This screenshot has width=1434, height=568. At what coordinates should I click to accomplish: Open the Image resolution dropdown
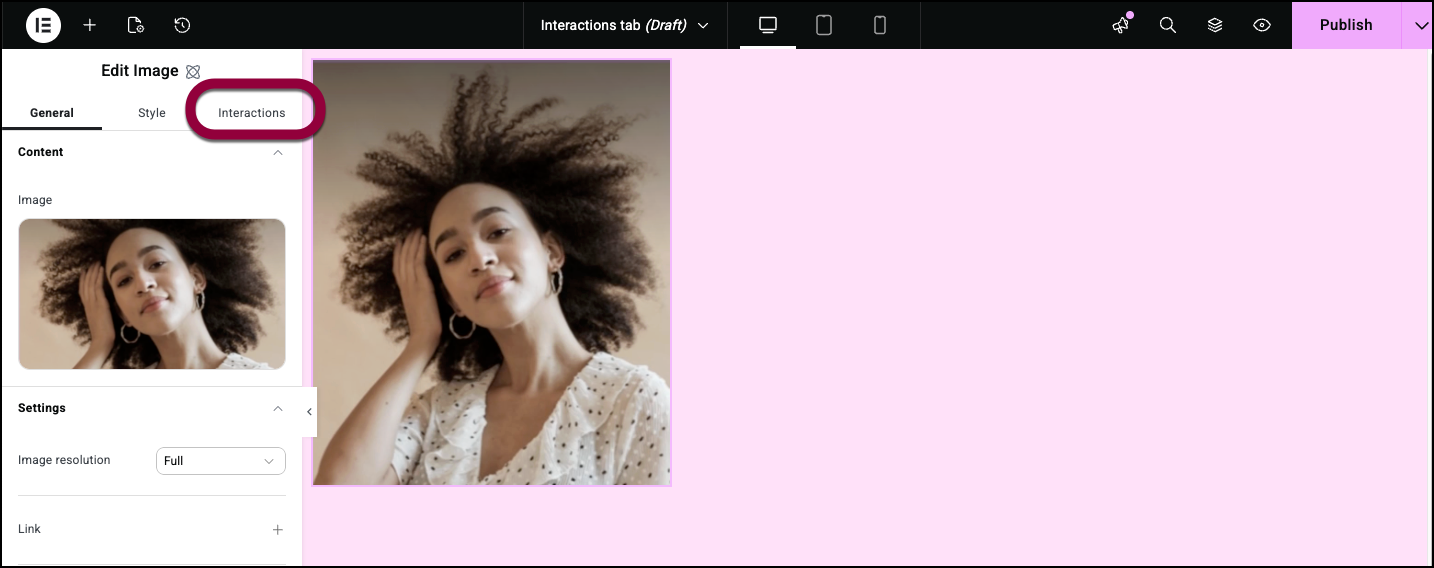pos(221,461)
